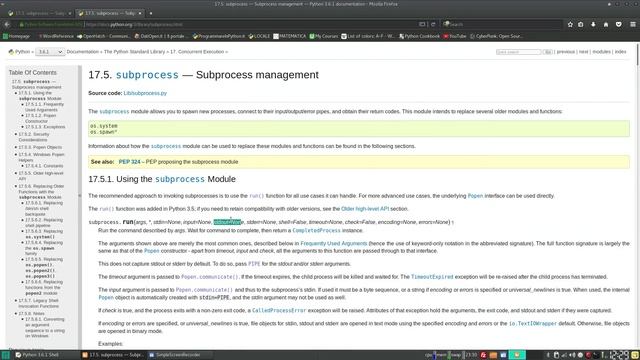
Task: Open the TimeoutExpired link
Action: pos(432,277)
